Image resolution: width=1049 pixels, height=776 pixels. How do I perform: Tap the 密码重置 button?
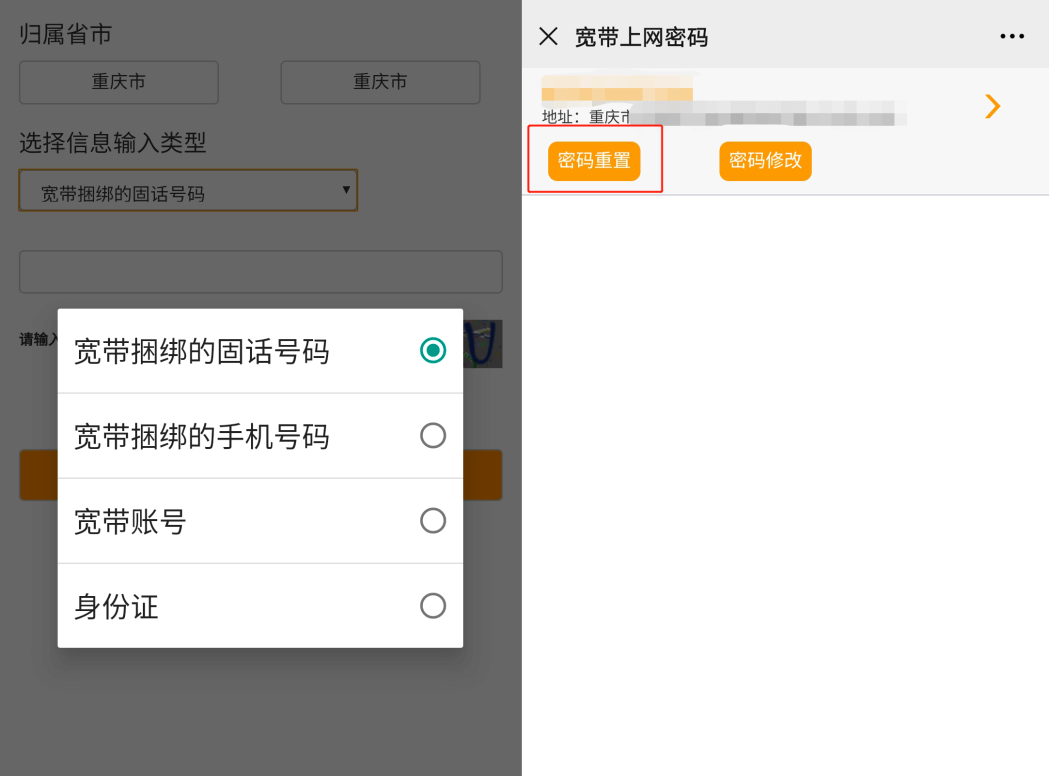pos(593,160)
